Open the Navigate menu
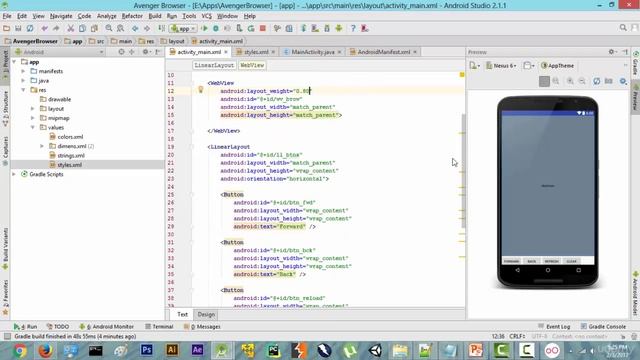Viewport: 640px width, 360px height. 61,16
